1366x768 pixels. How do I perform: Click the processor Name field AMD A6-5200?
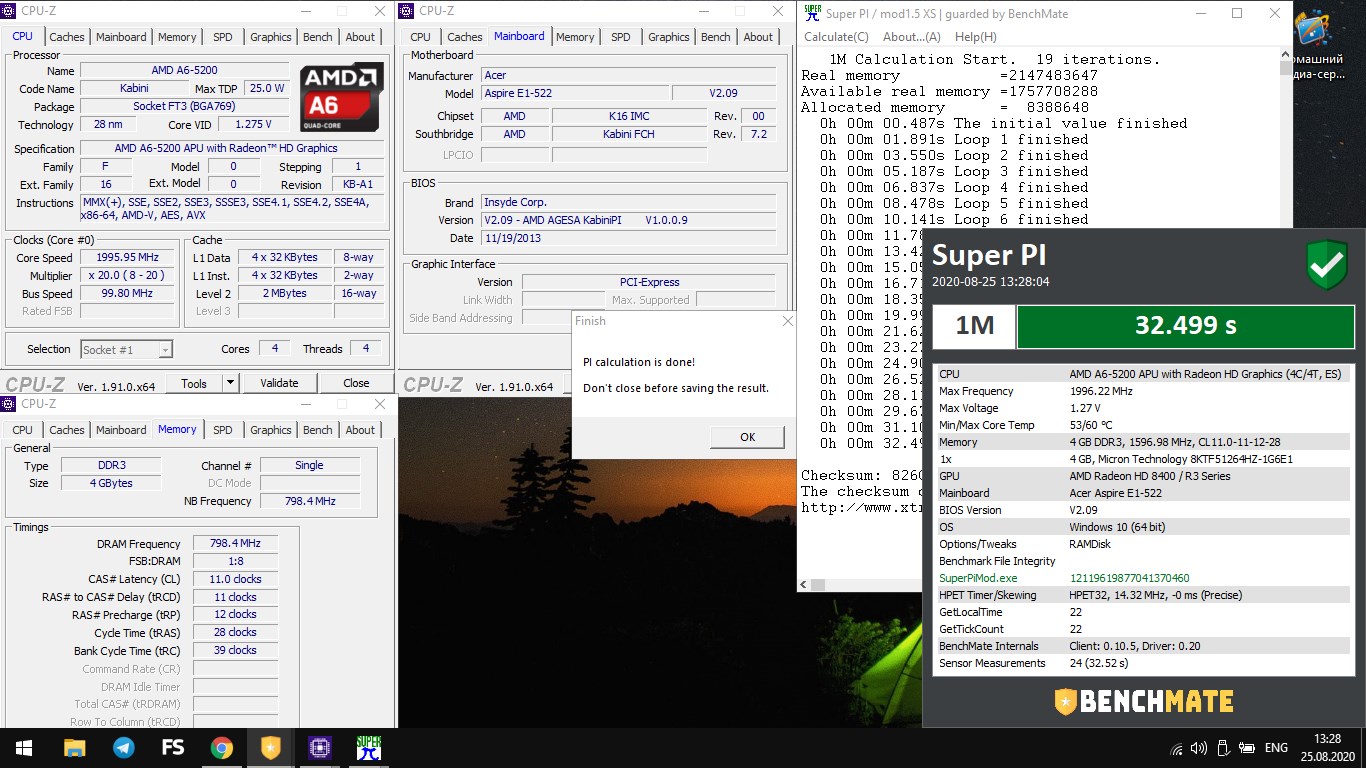184,71
